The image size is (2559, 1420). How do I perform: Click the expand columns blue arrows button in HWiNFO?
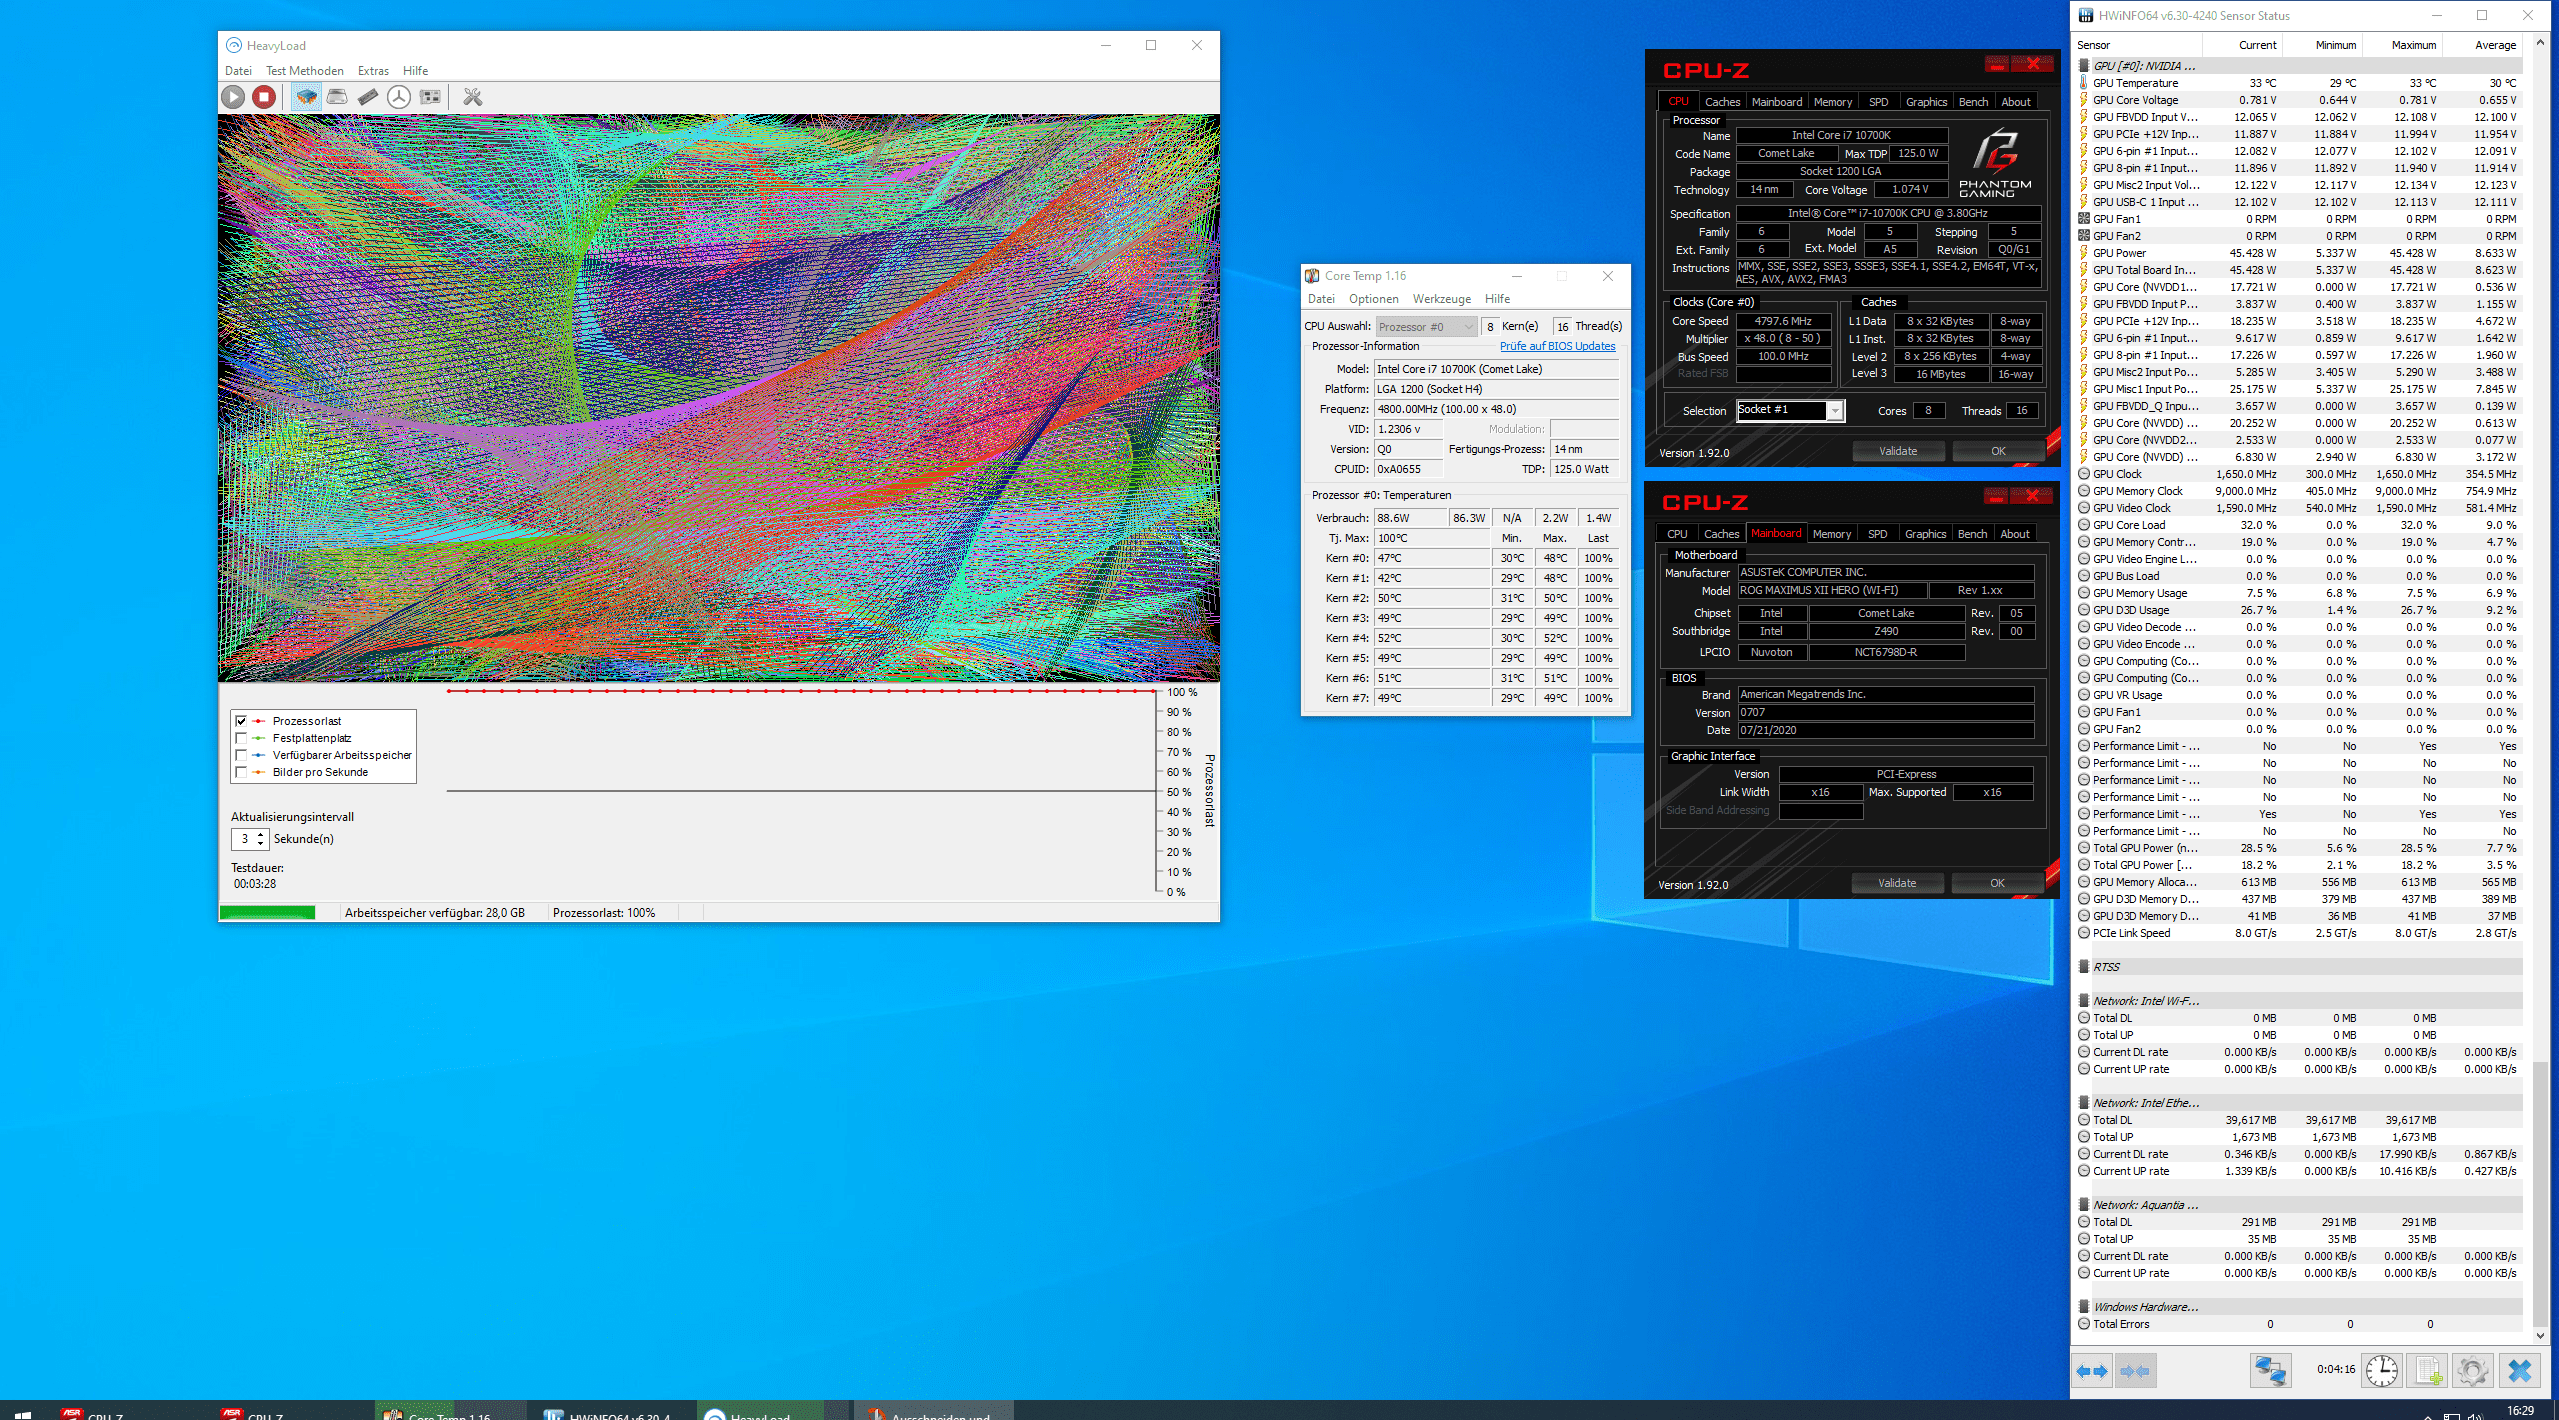point(2092,1371)
